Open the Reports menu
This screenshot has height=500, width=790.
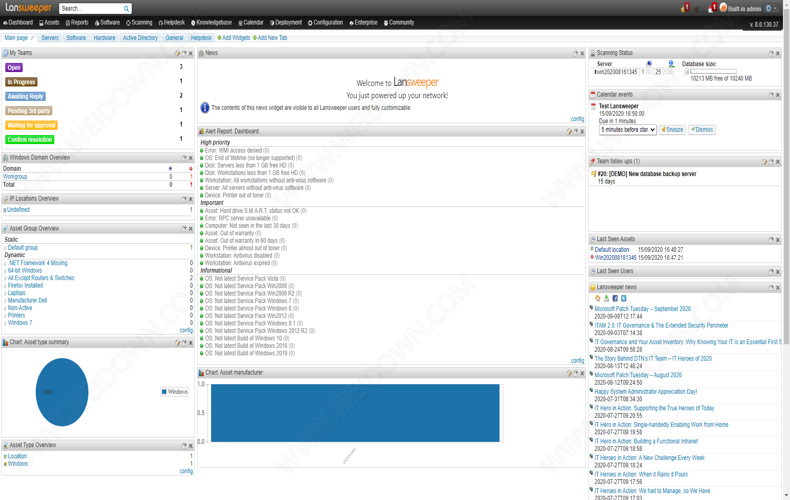click(77, 23)
